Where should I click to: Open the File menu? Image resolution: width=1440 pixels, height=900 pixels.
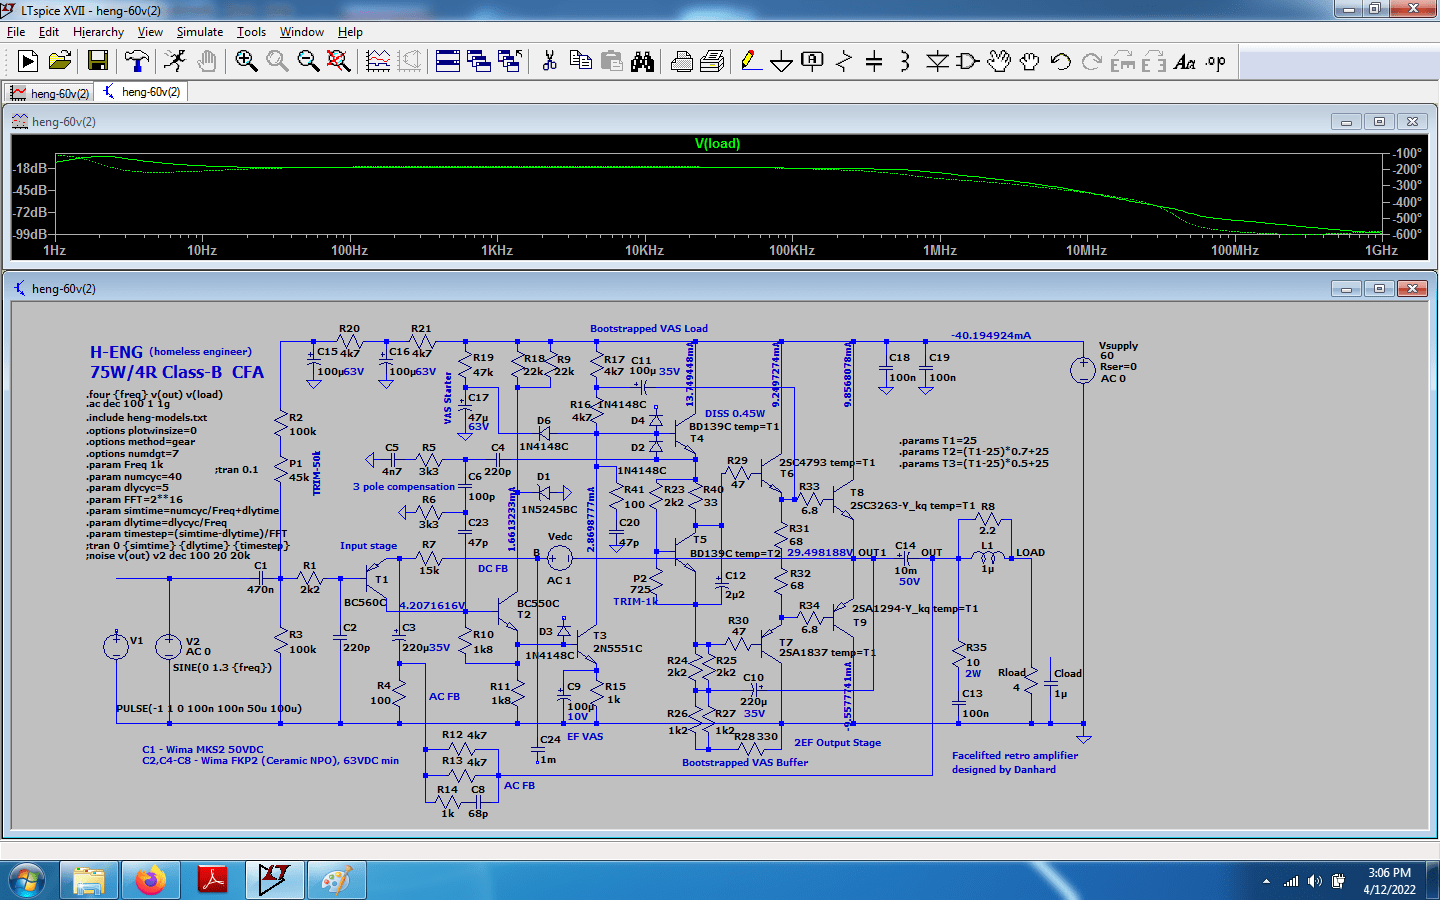coord(16,32)
